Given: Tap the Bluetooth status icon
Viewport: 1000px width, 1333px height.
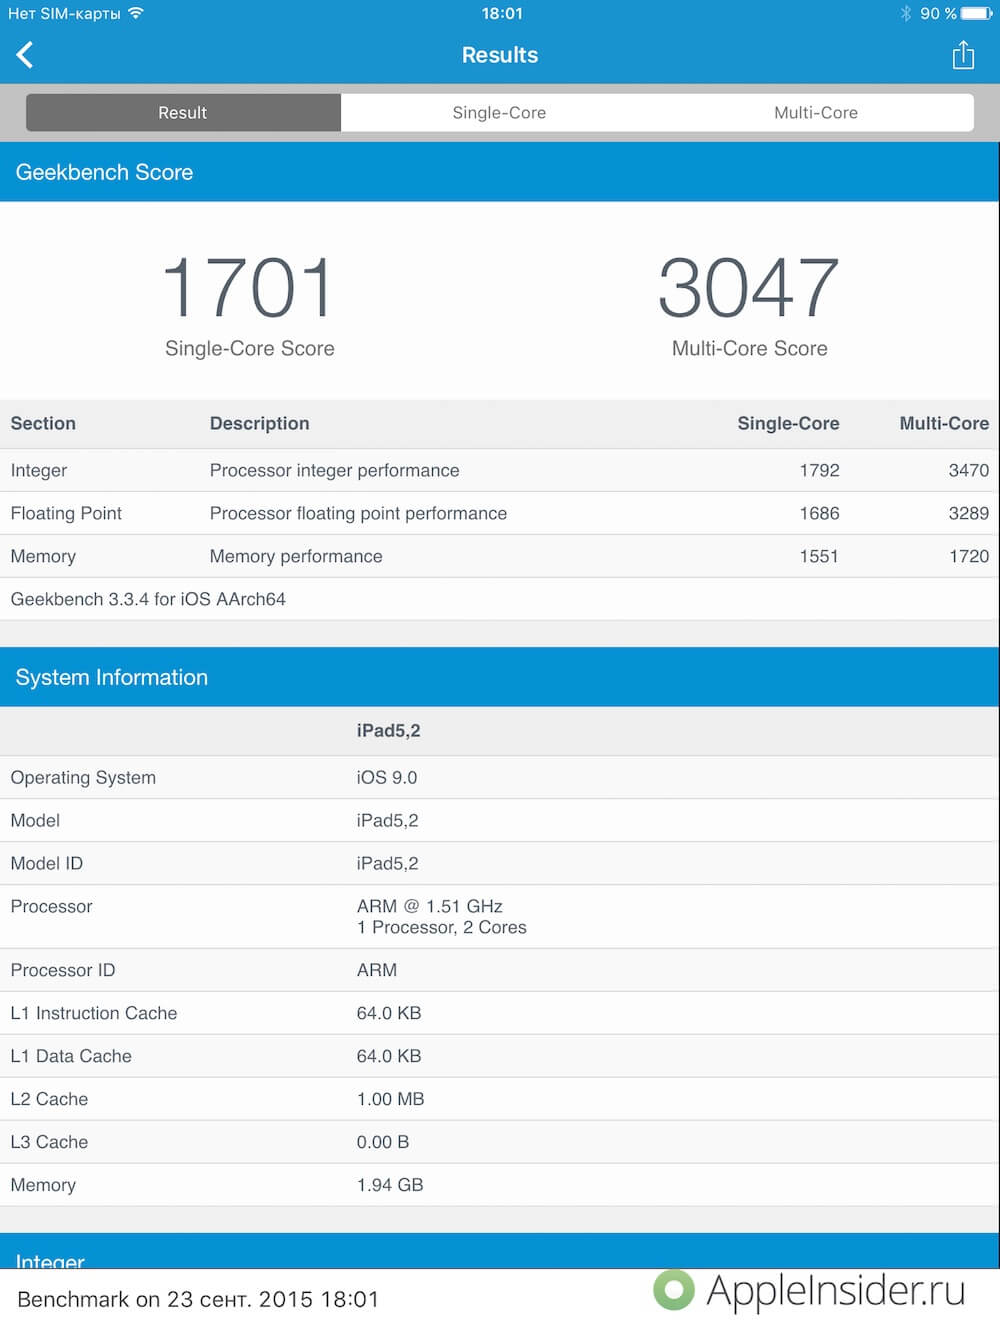Looking at the screenshot, I should 905,13.
